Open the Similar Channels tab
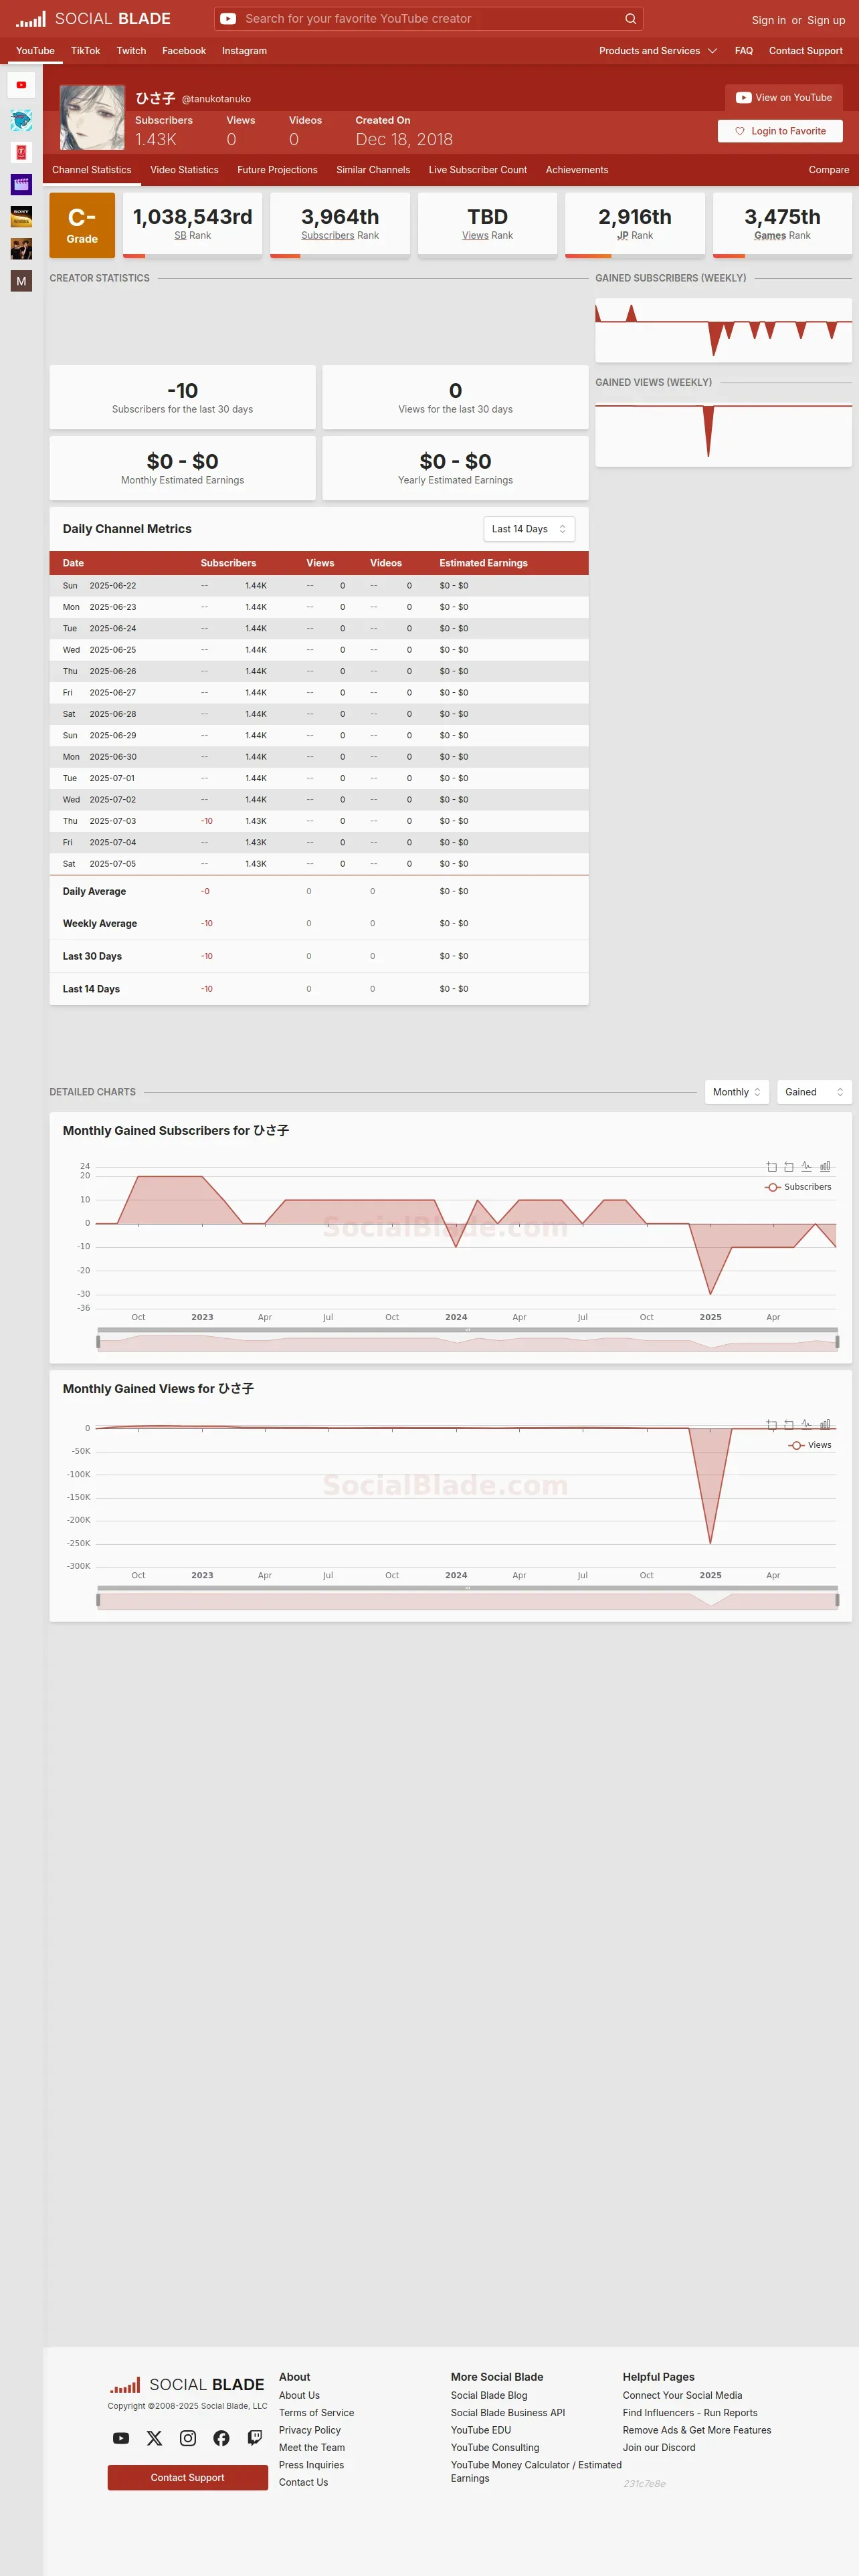The height and width of the screenshot is (2576, 859). tap(373, 170)
